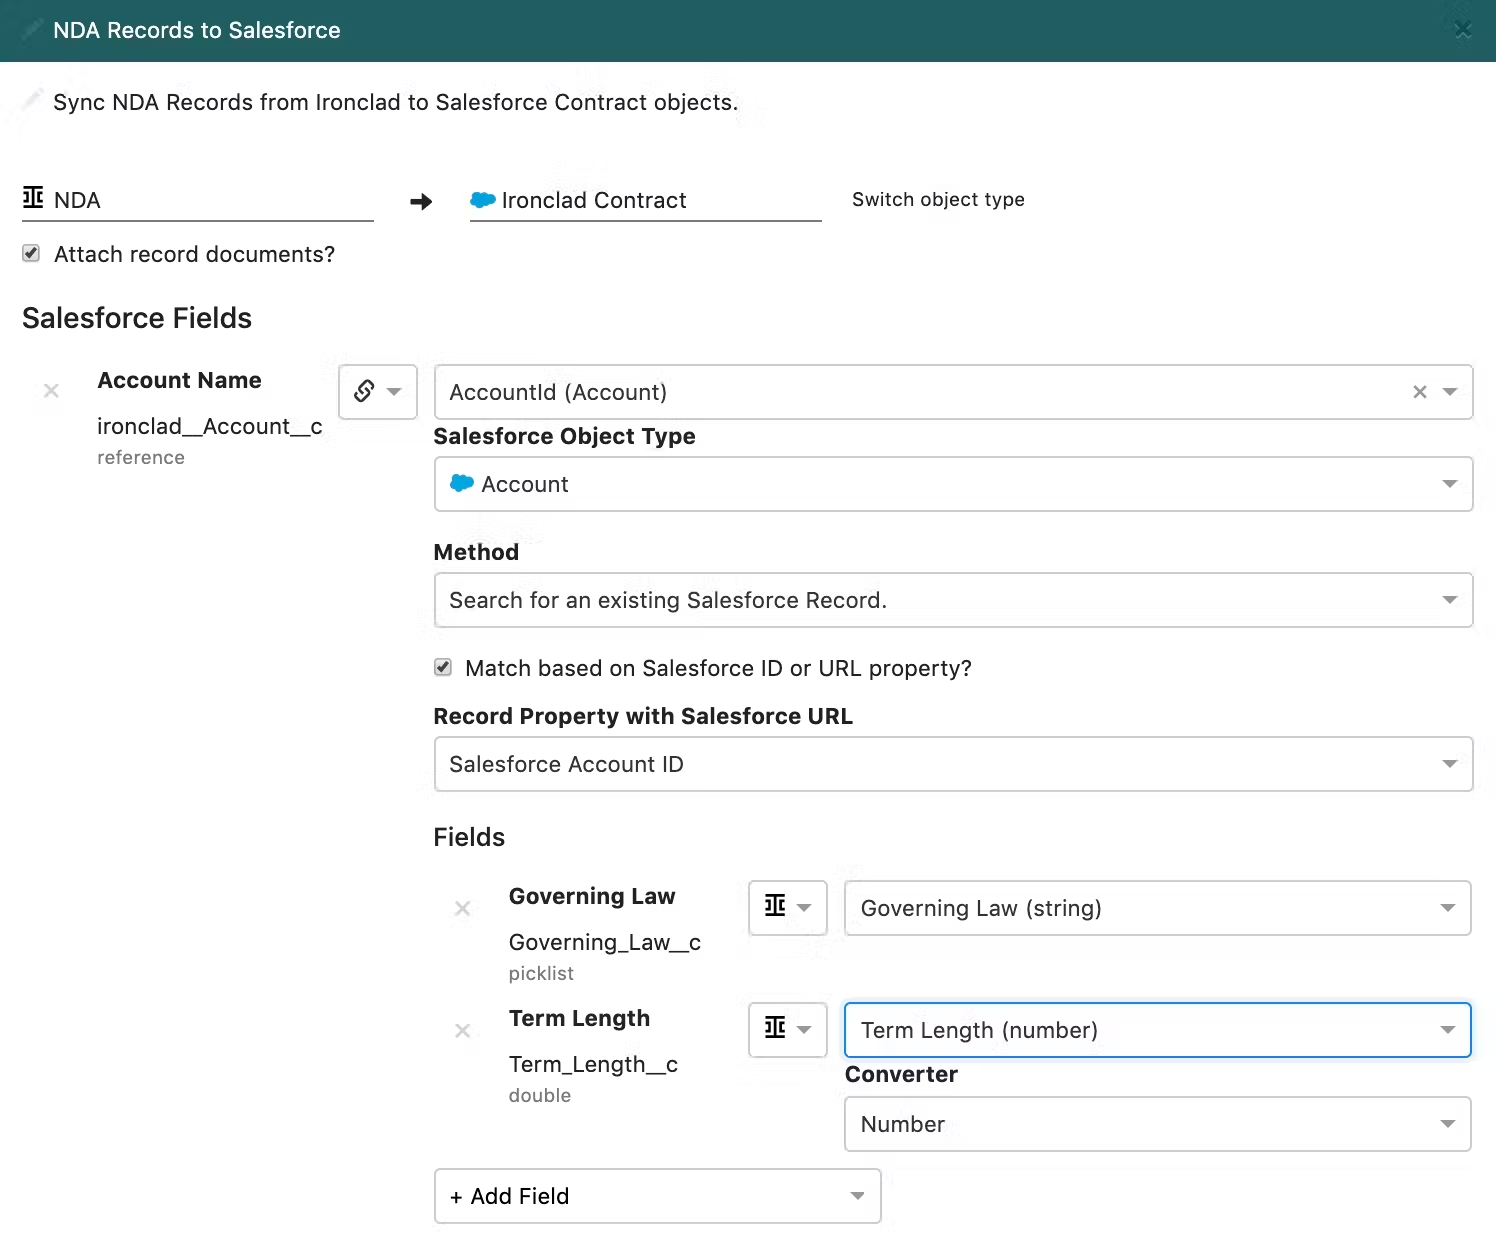Open source-type dropdown for Governing Law
The height and width of the screenshot is (1234, 1496).
(x=788, y=908)
